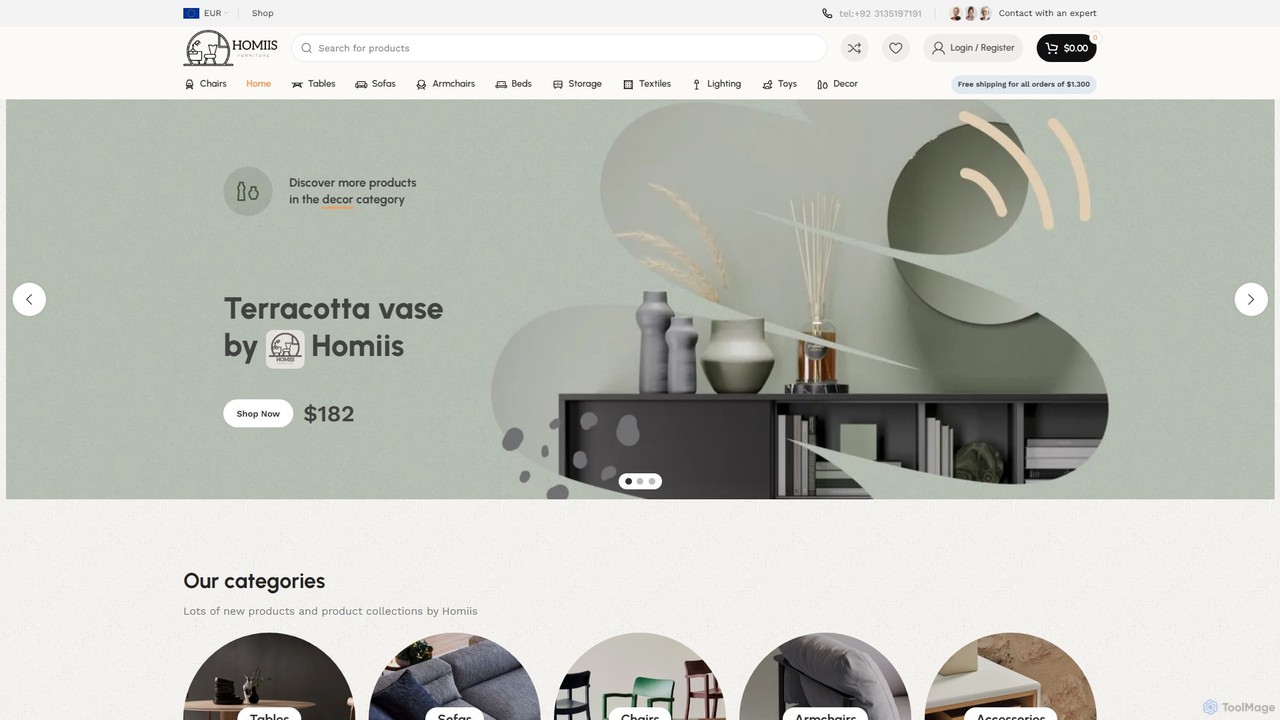Click the Shop link in top bar
1280x720 pixels.
click(262, 13)
